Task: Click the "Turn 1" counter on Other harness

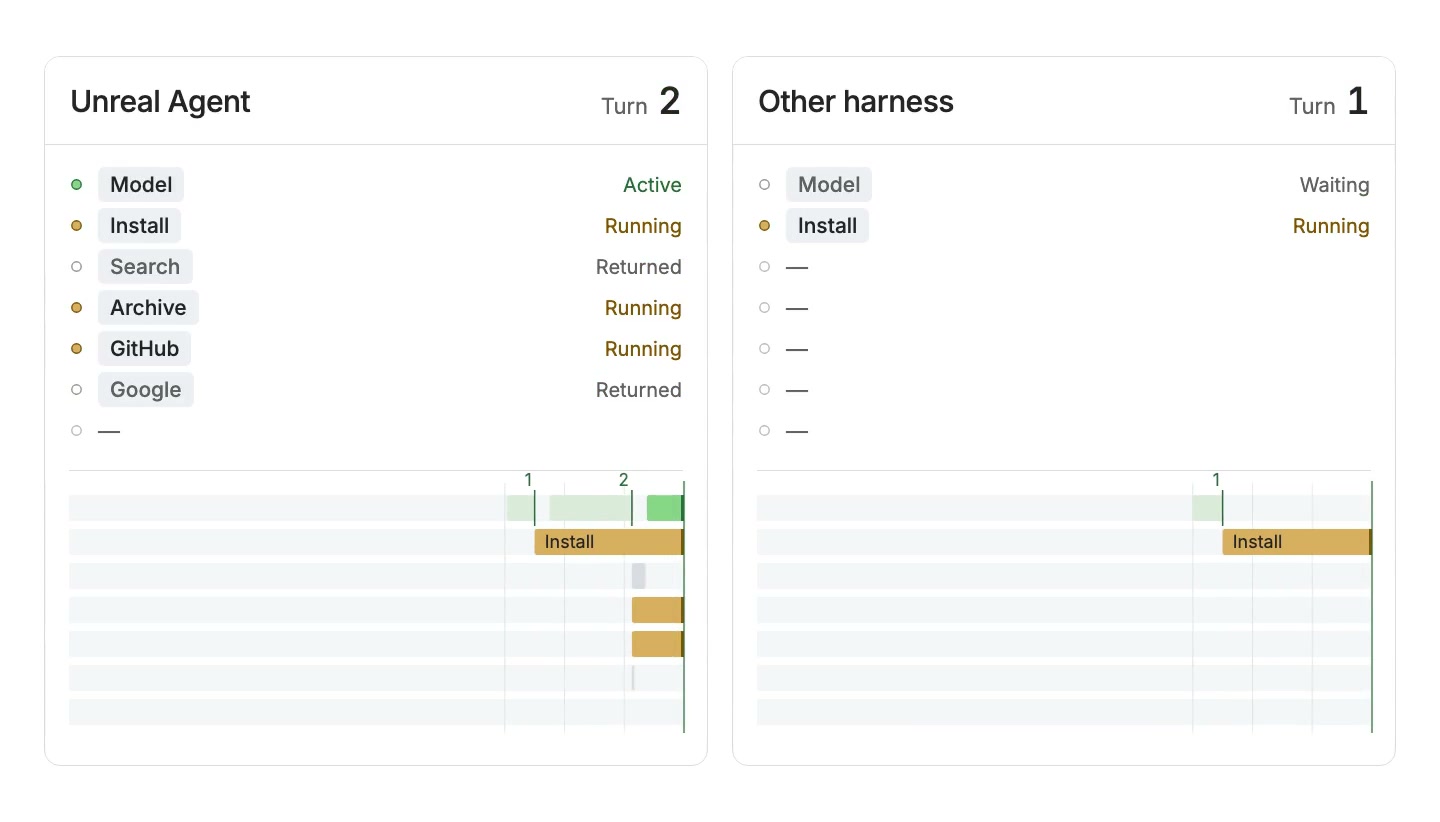Action: (1329, 102)
